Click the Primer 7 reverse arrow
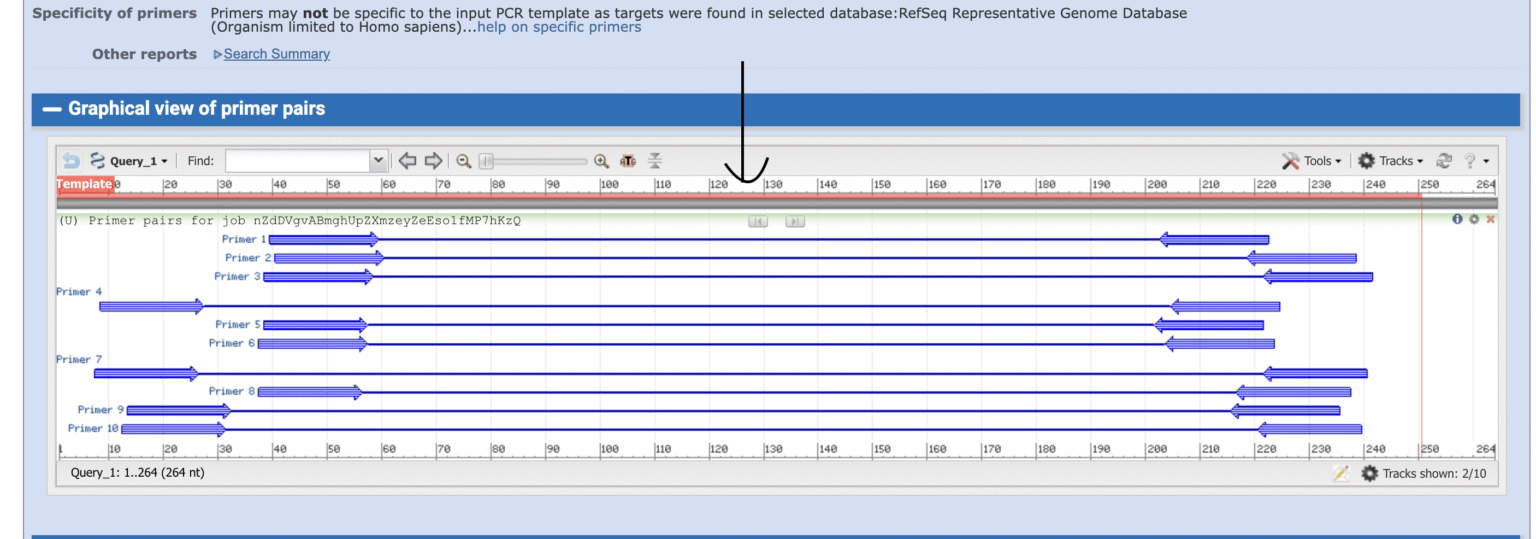1536x539 pixels. point(1315,374)
